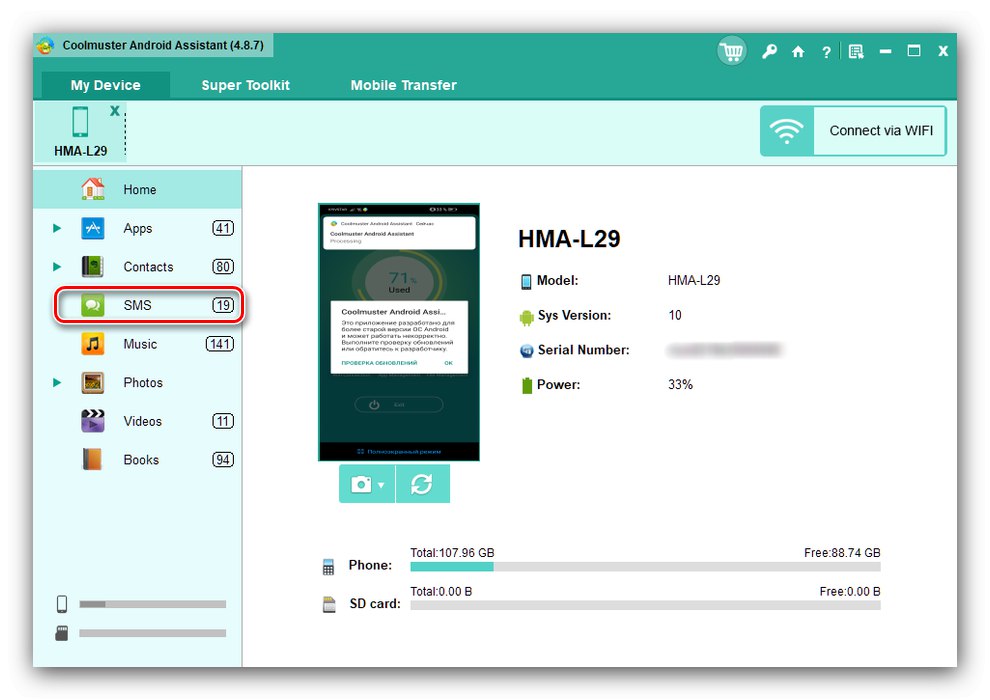Expand the Contacts category arrow
This screenshot has width=990, height=700.
coord(57,266)
